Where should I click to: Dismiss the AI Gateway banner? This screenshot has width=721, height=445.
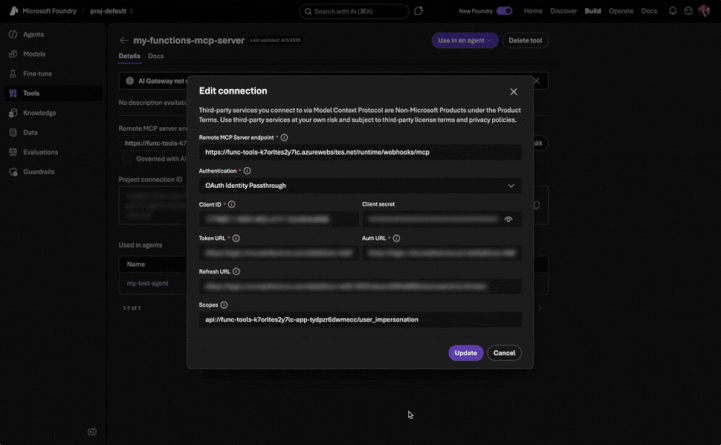tap(536, 81)
